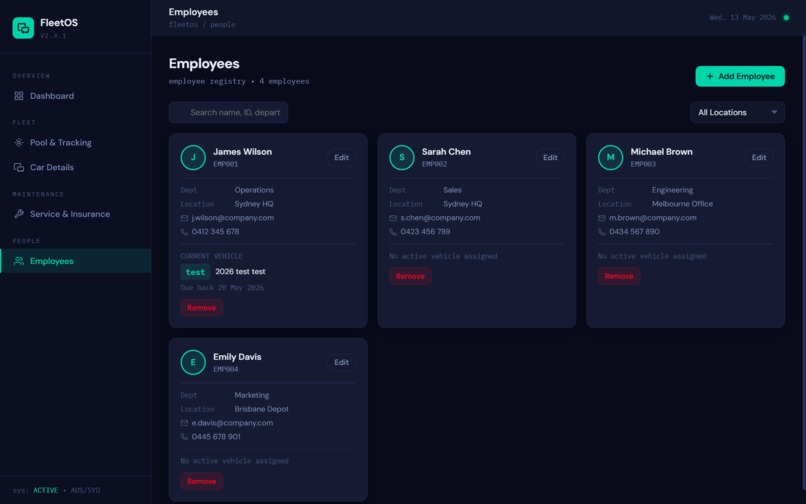Click 'Brisbane Depot' location value
806x504 pixels.
(262, 409)
